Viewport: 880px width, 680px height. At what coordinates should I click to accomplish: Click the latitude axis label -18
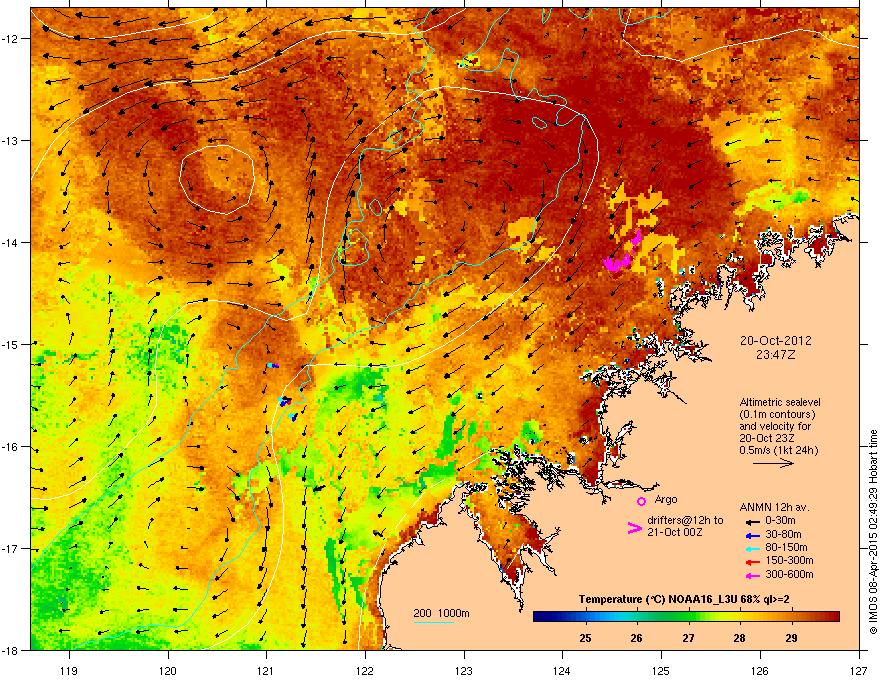[11, 650]
